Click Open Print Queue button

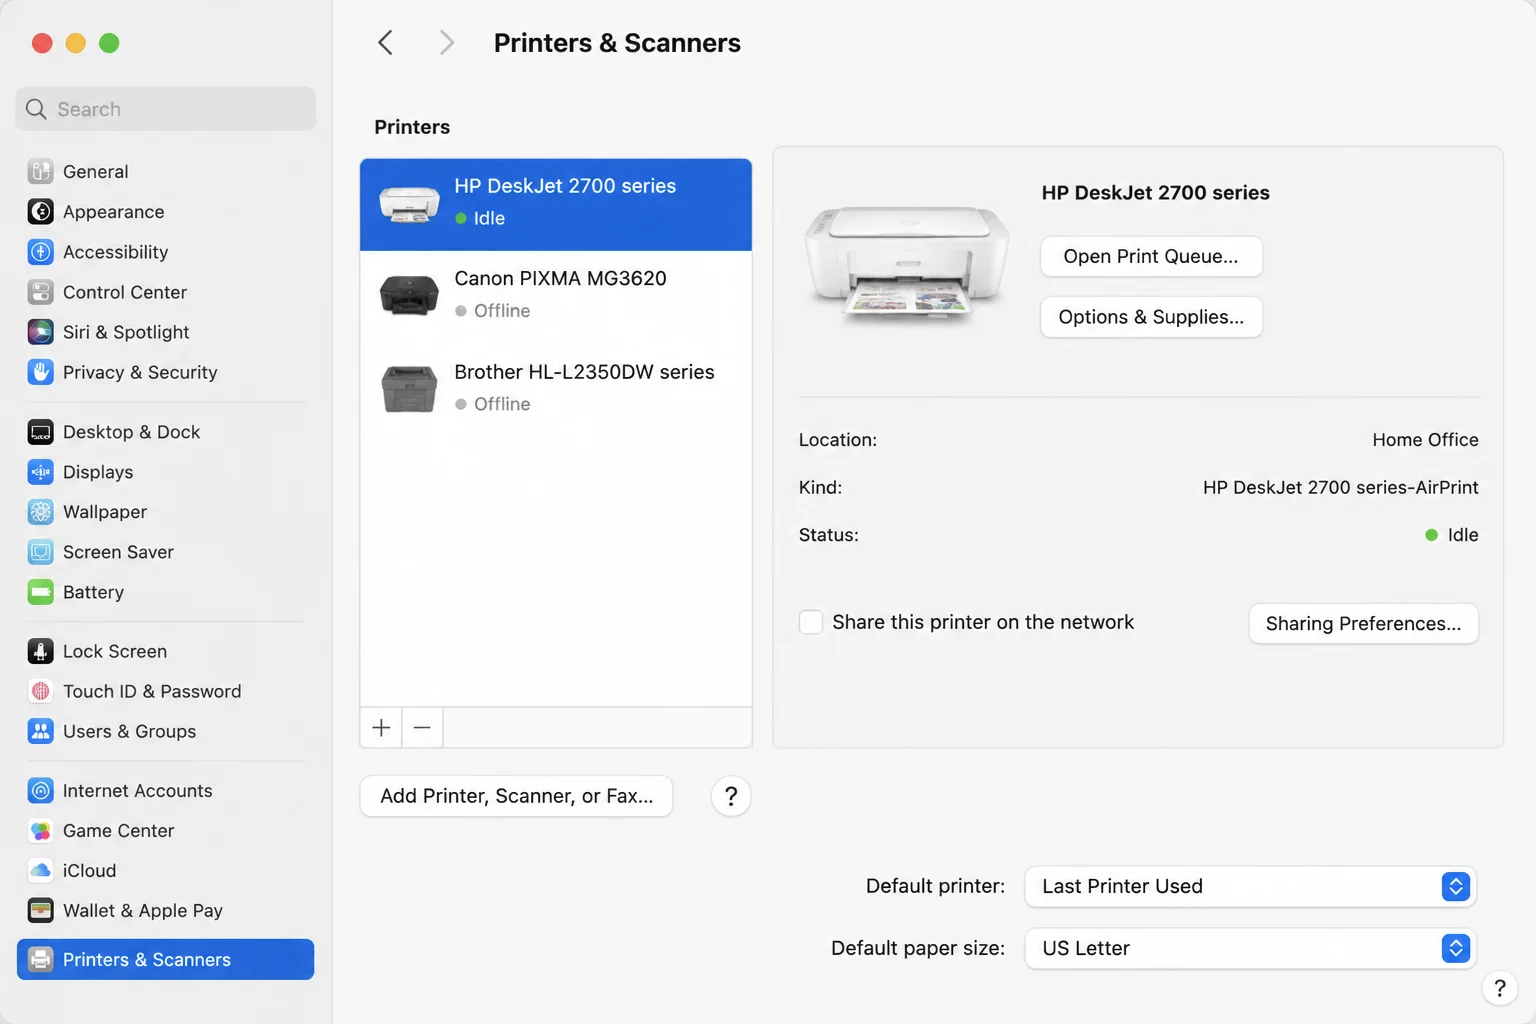coord(1151,256)
